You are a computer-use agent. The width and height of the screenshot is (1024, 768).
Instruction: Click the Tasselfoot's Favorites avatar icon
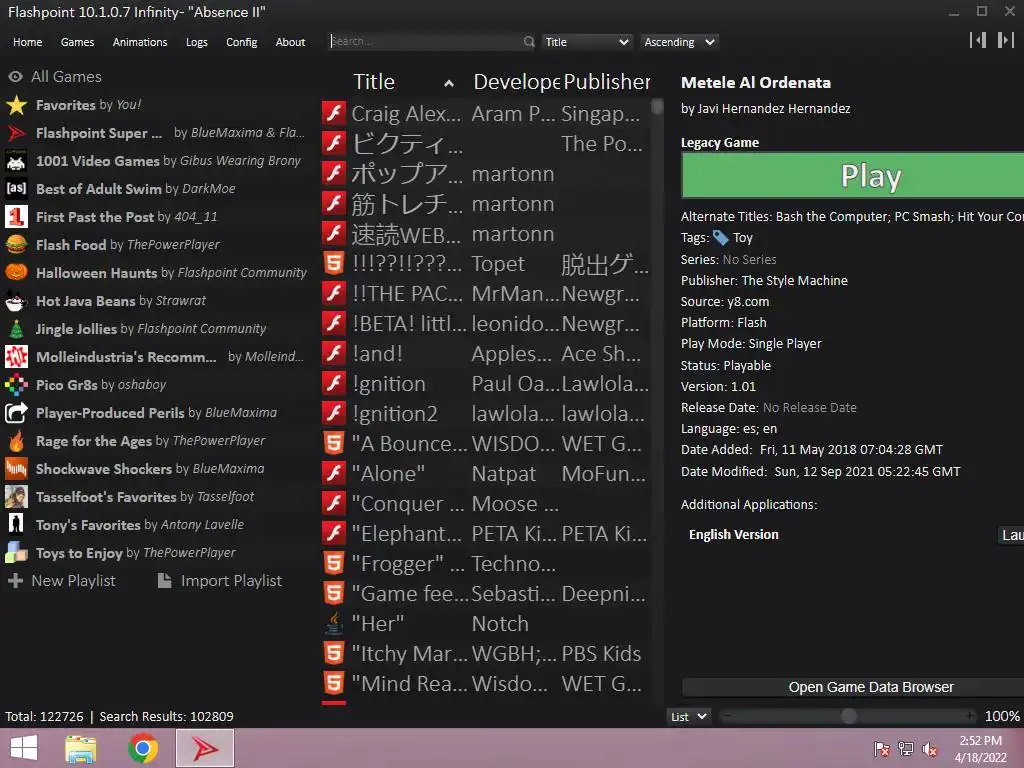(16, 497)
